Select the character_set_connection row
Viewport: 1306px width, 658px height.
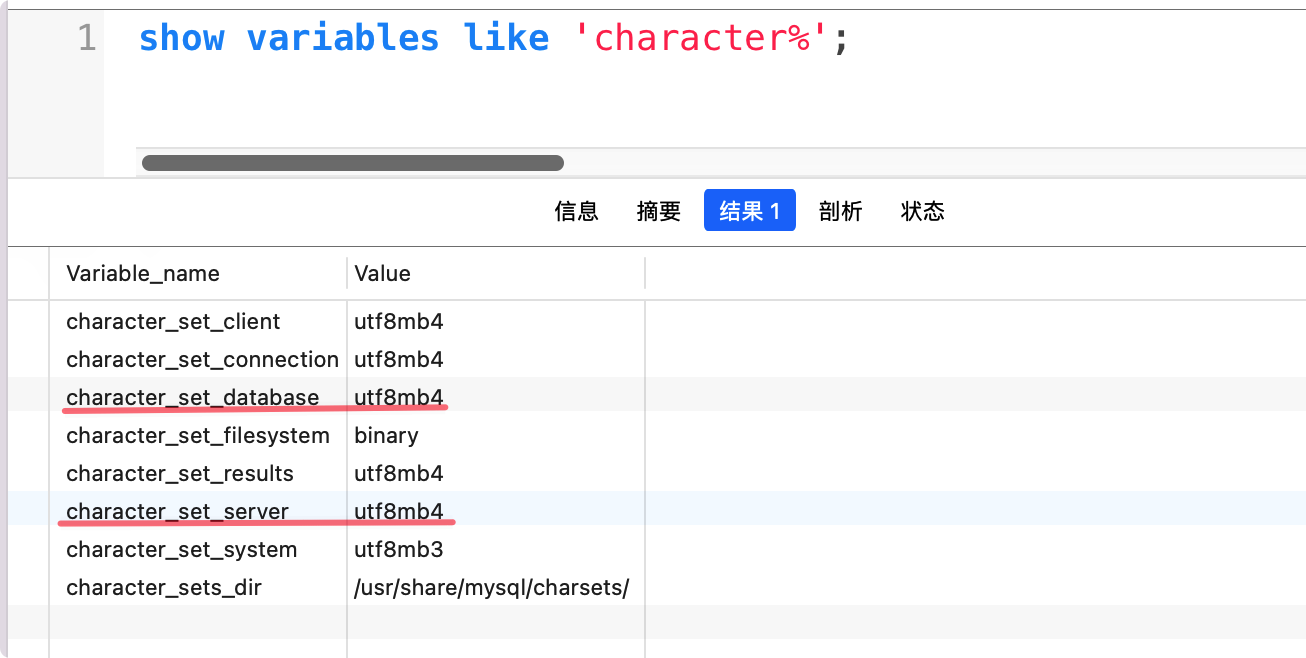tap(202, 359)
